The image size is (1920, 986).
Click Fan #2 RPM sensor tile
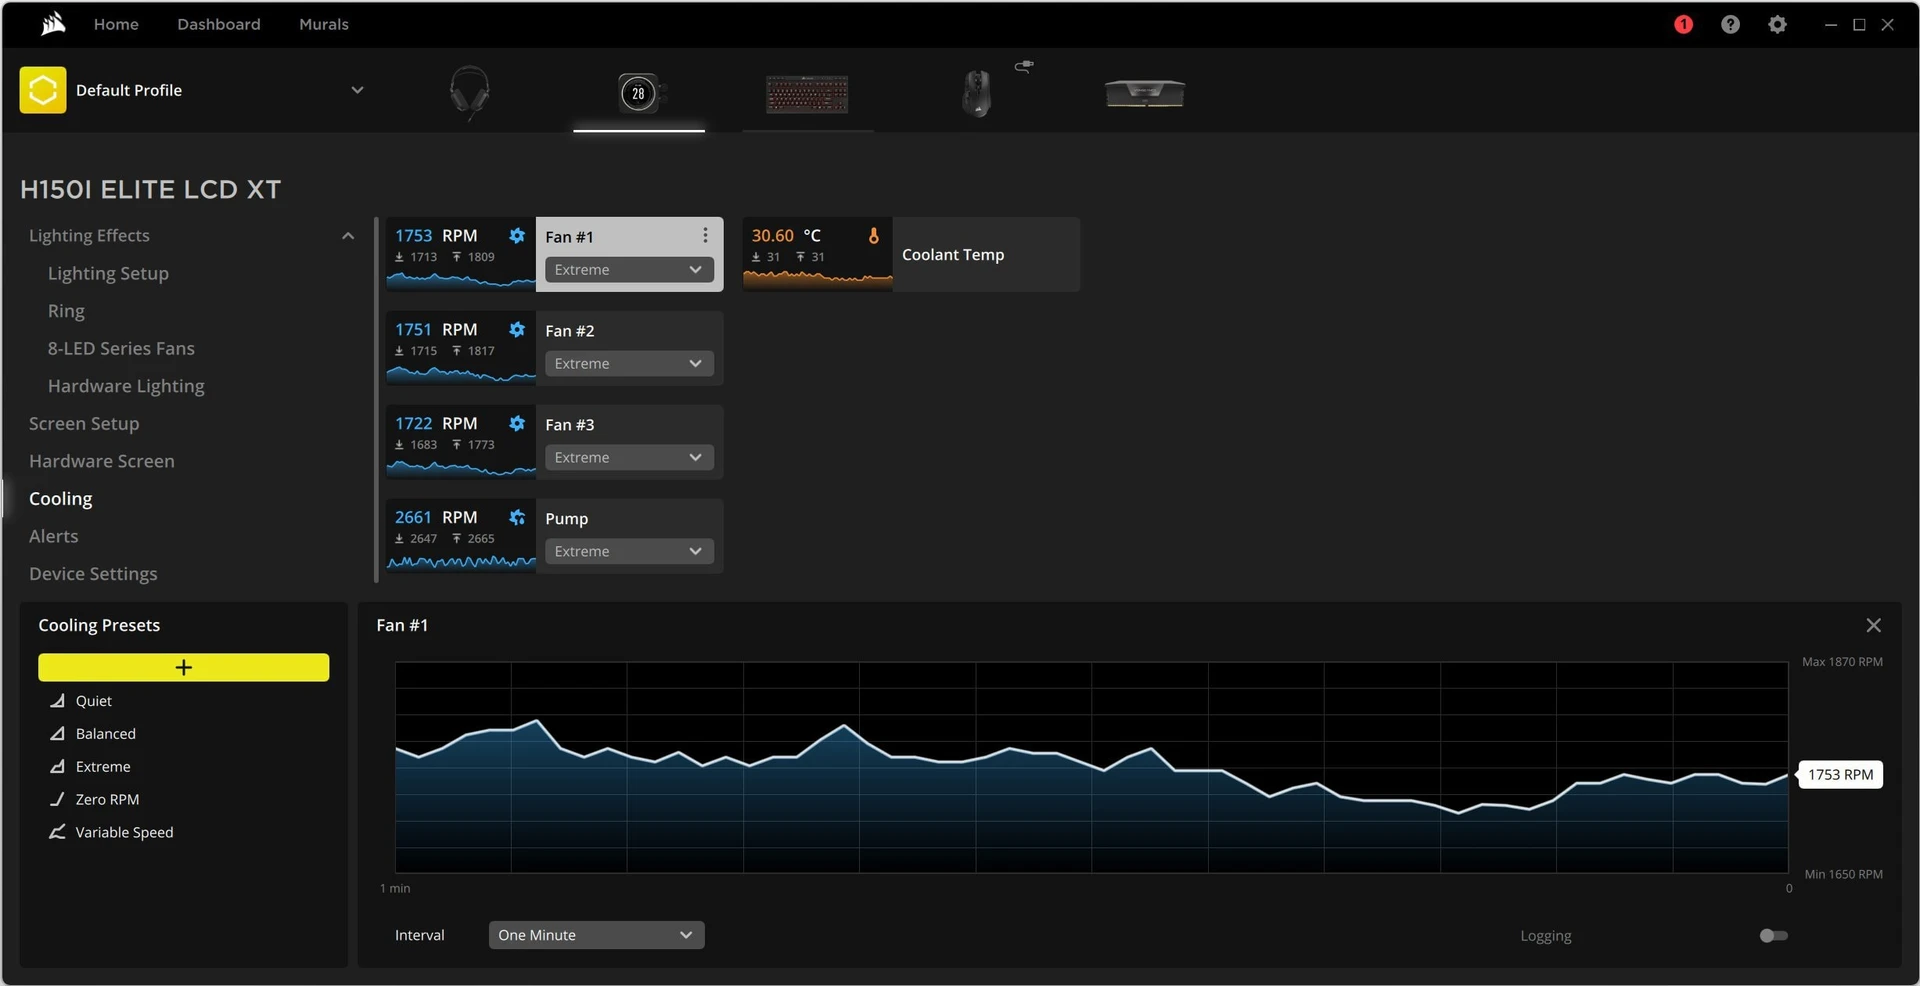(x=461, y=348)
